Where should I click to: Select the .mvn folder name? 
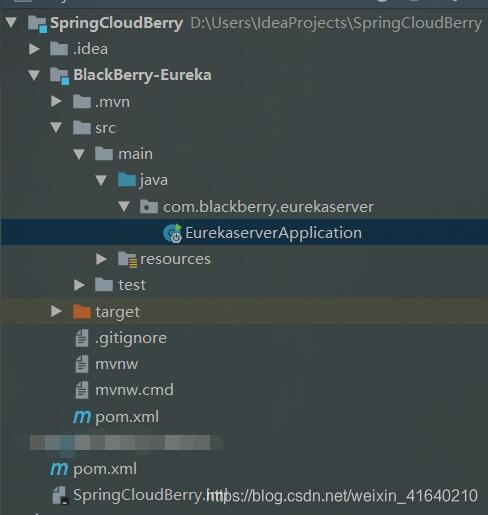click(x=112, y=102)
